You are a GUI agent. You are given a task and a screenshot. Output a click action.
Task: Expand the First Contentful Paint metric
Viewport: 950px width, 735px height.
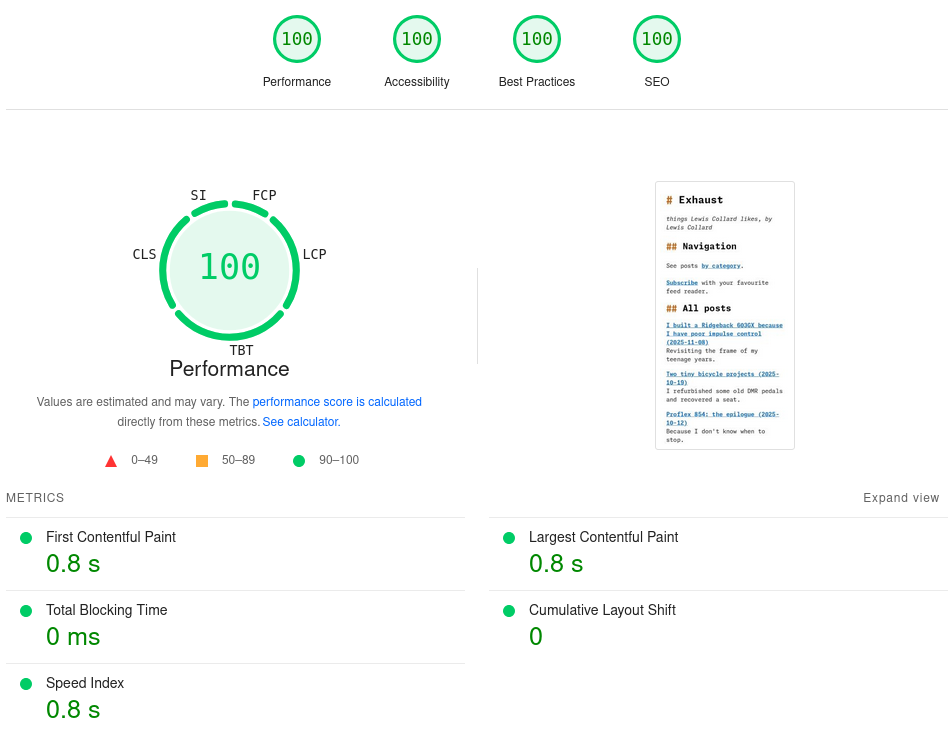[111, 537]
